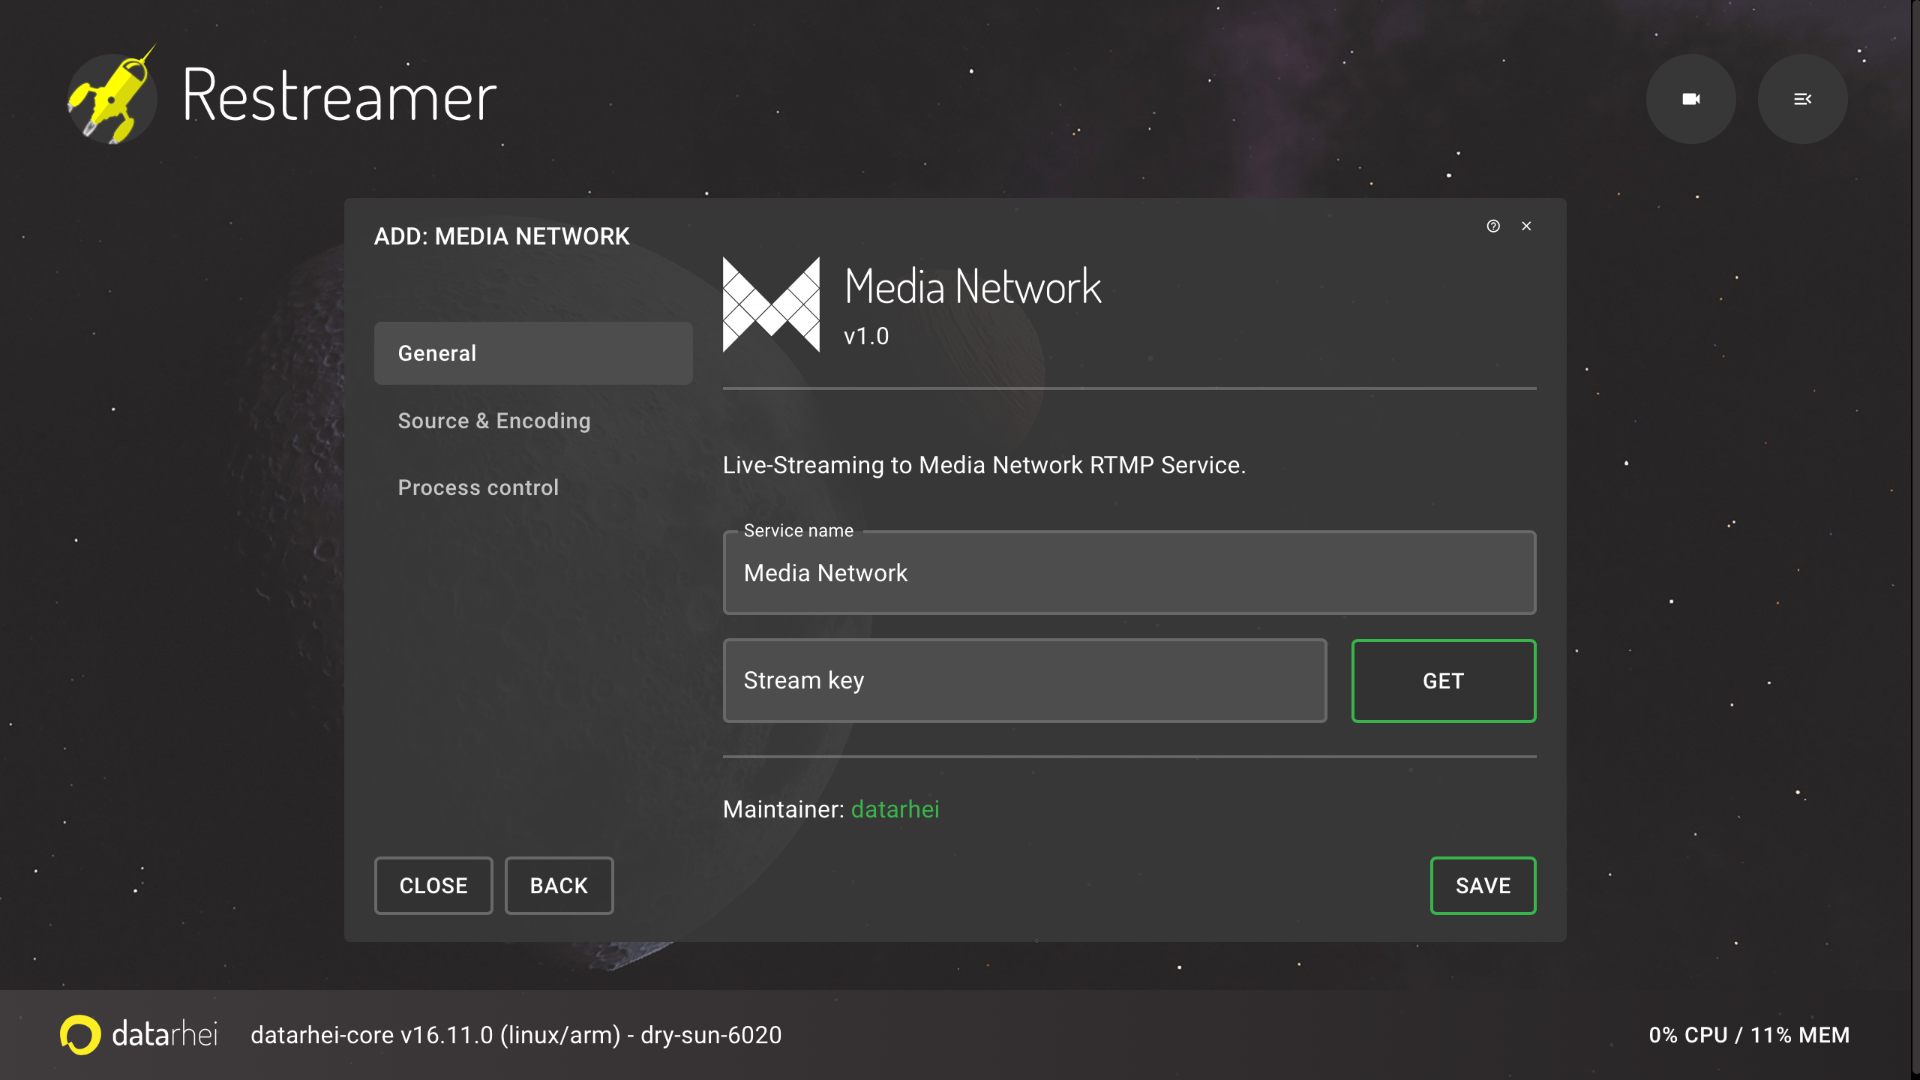Open the datarhei maintainer link
Viewport: 1920px width, 1080px height.
click(x=895, y=809)
